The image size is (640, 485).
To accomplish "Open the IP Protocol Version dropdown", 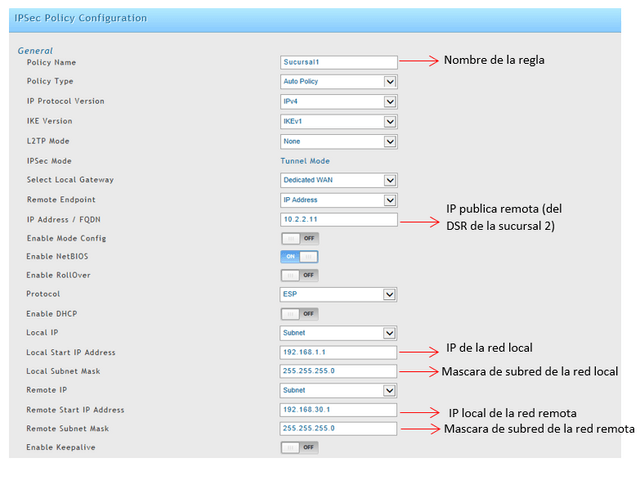I will pyautogui.click(x=339, y=102).
